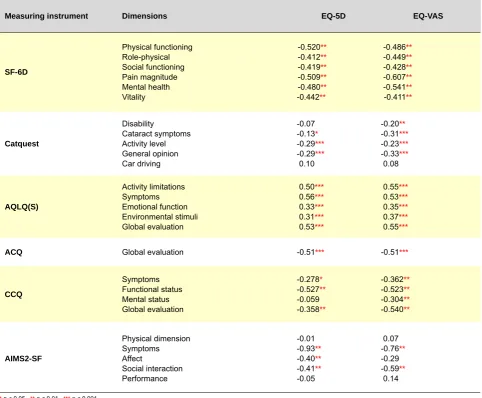Click the "Social interaction" dimension
Screen dimensions: 482x398
click(x=152, y=369)
